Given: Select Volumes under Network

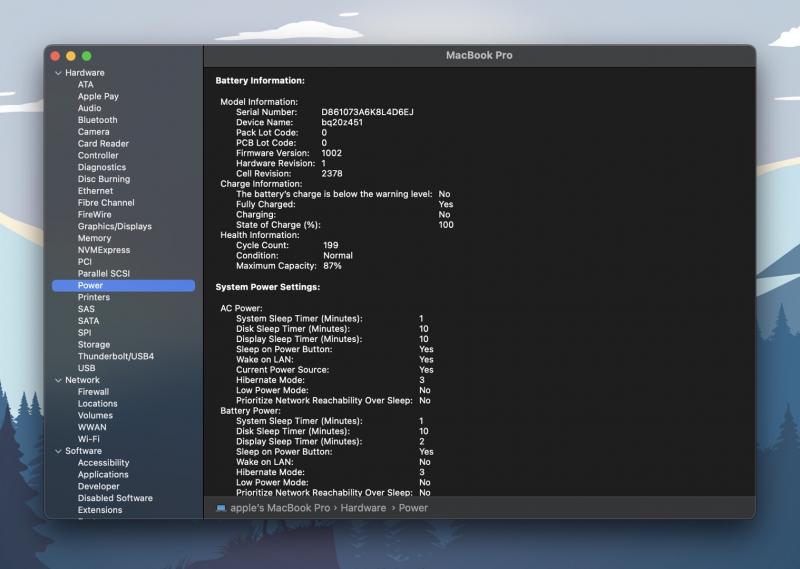Looking at the screenshot, I should point(95,415).
